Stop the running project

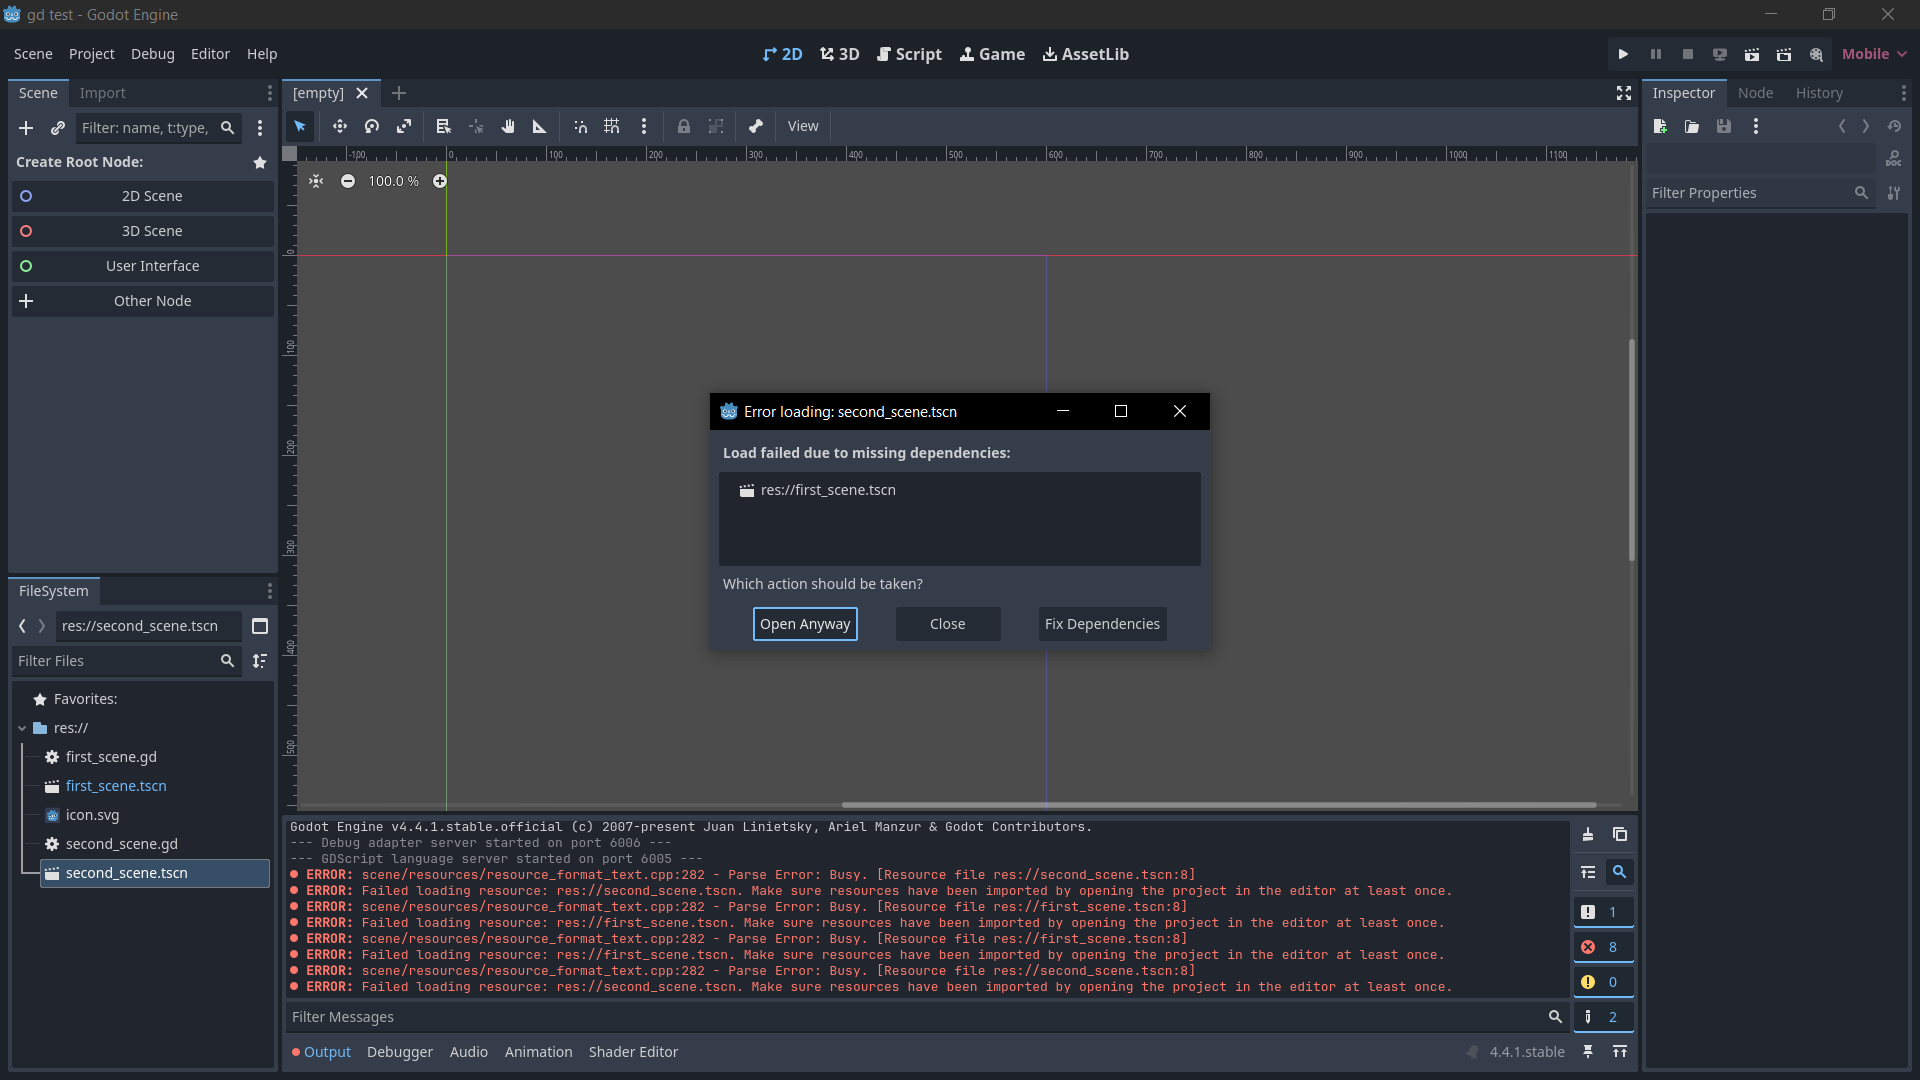[1688, 54]
